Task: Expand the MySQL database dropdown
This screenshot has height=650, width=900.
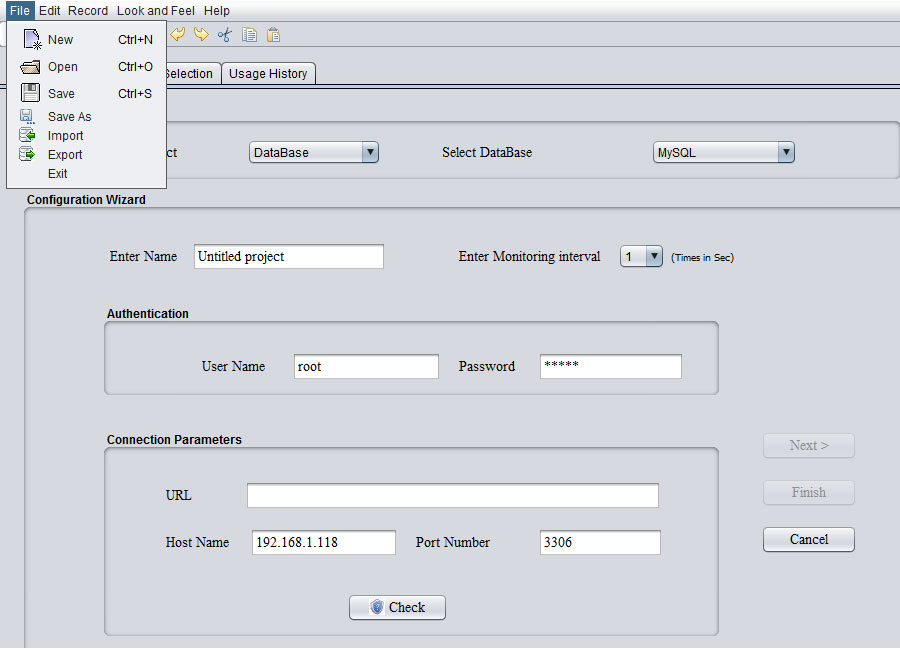Action: pos(723,153)
